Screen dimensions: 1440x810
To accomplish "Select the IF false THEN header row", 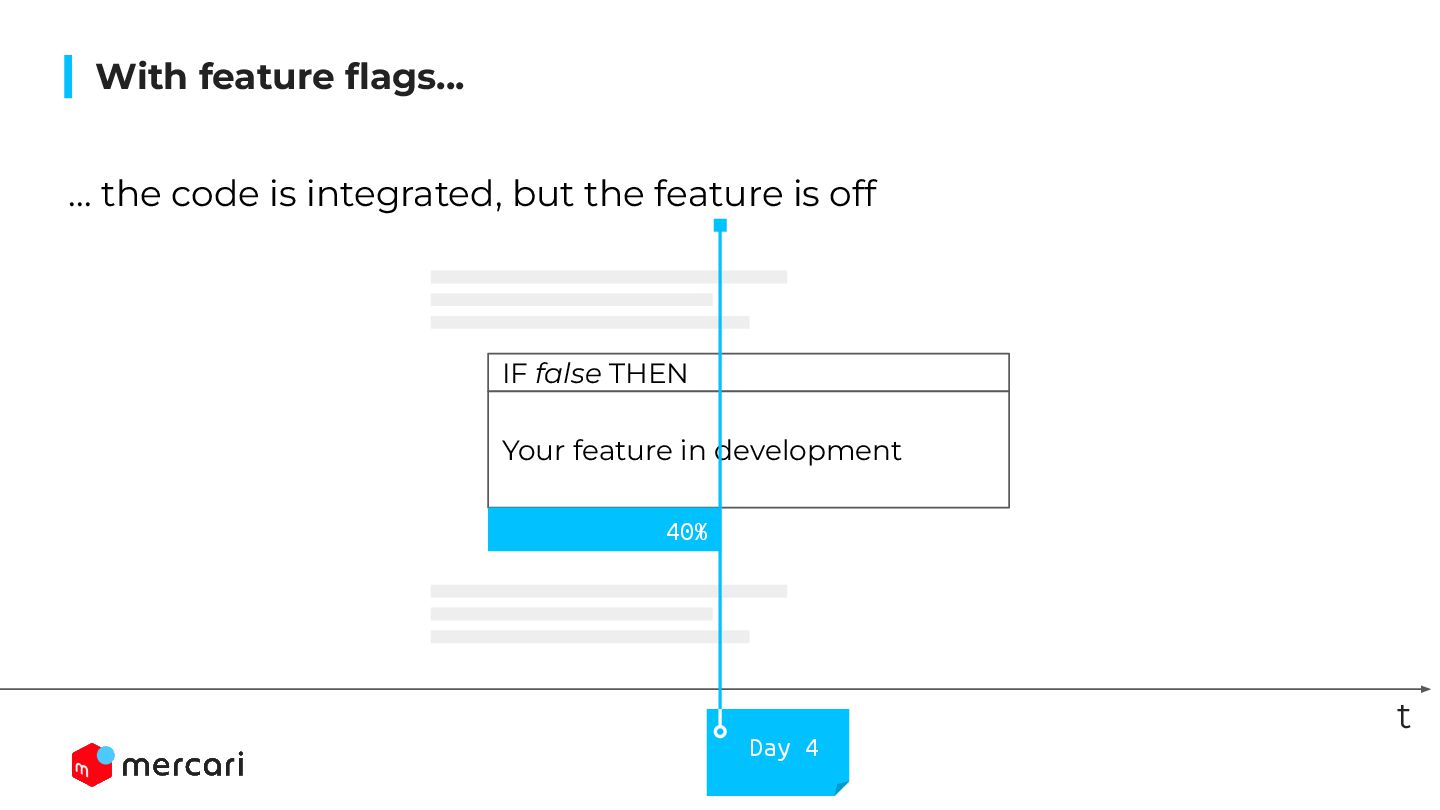I will [748, 373].
